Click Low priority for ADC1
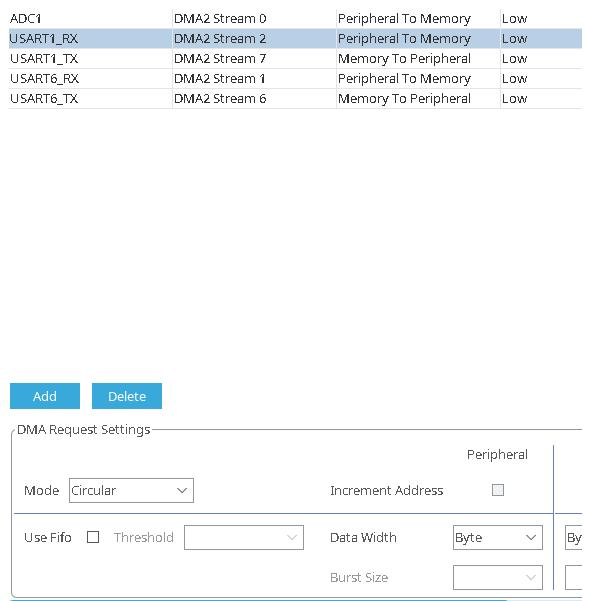The image size is (590, 601). coord(541,18)
